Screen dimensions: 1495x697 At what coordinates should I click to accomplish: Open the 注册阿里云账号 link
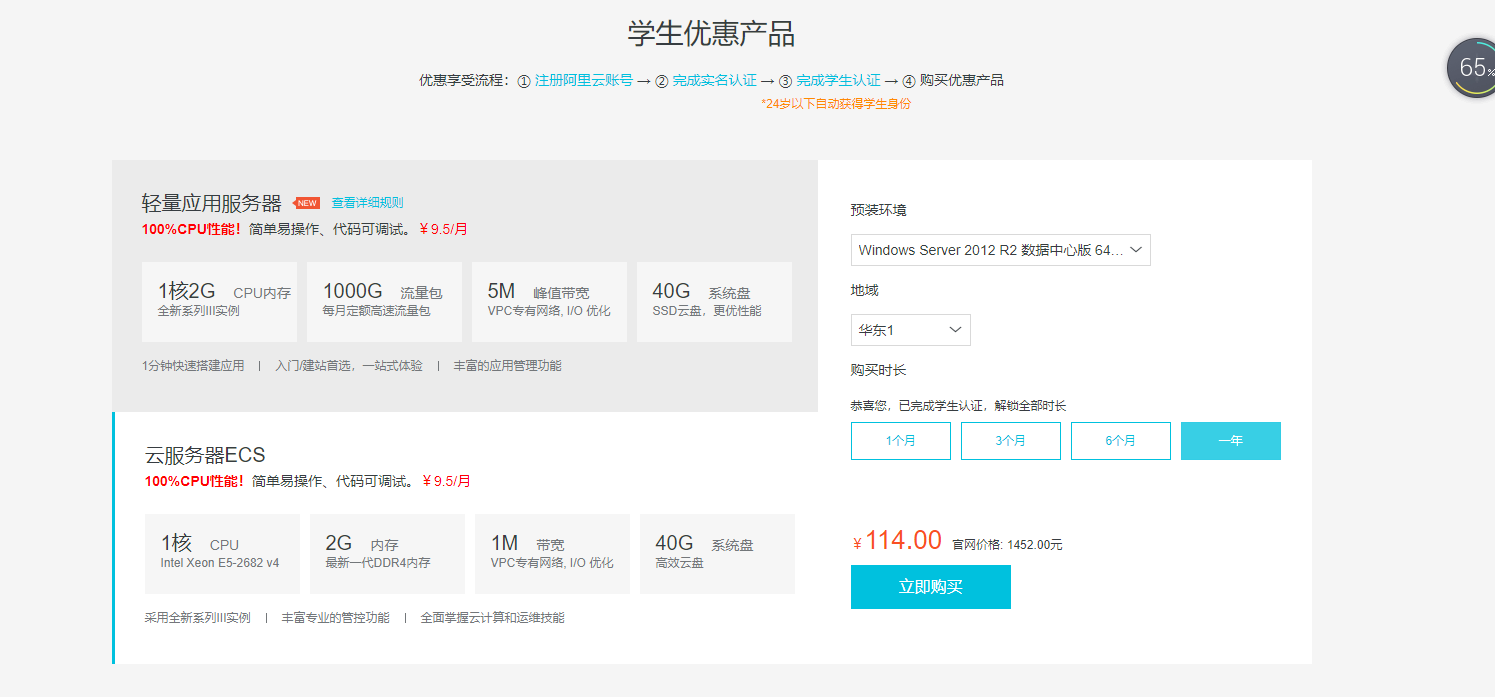(x=584, y=80)
